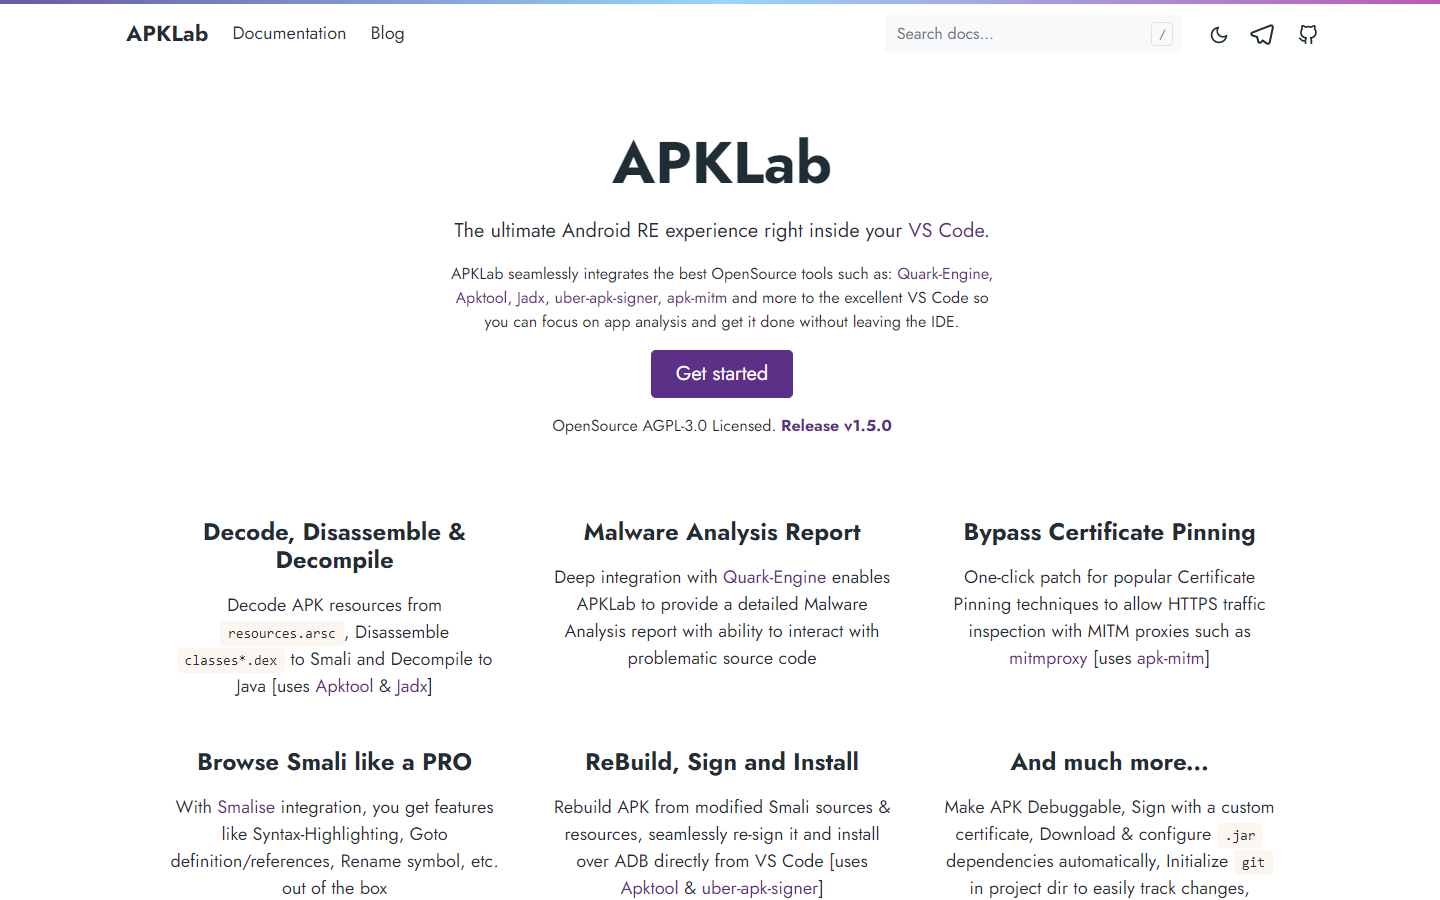This screenshot has height=900, width=1440.
Task: Click the apk-mitm link in intro paragraph
Action: tap(696, 298)
